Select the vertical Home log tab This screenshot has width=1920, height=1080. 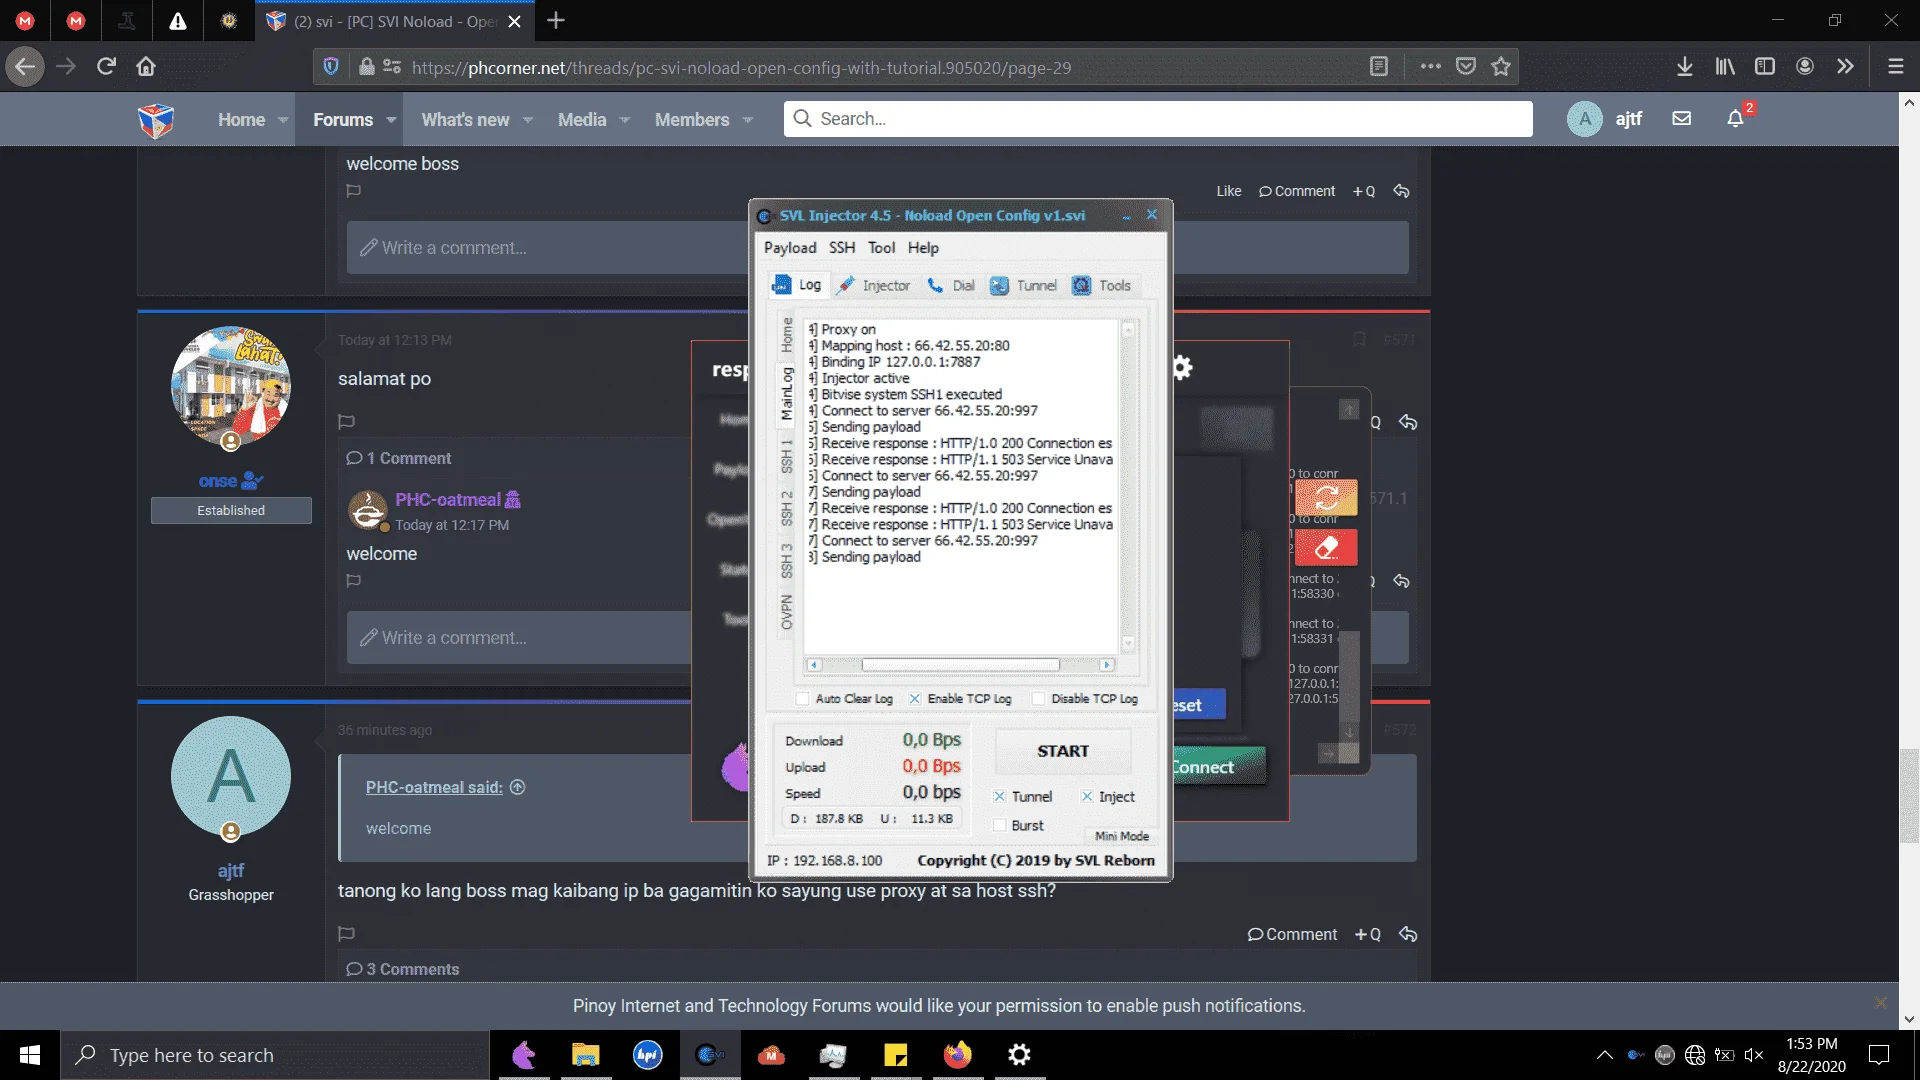787,335
